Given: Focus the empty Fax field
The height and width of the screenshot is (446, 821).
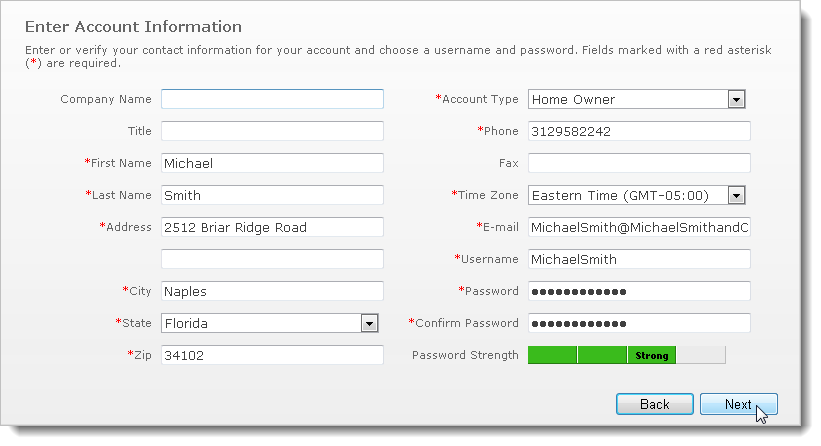Looking at the screenshot, I should 639,163.
